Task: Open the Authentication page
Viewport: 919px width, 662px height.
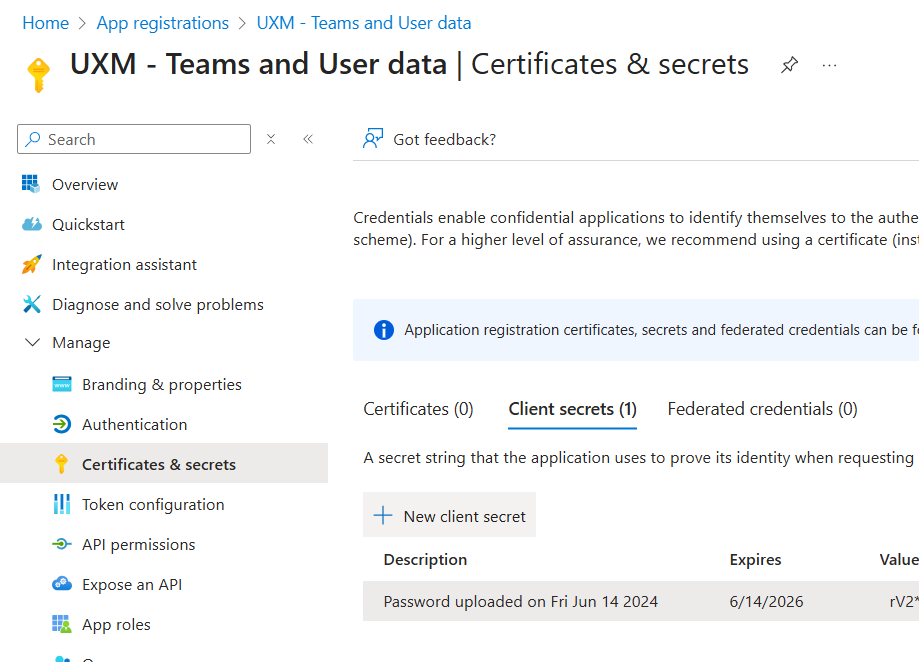Action: (x=134, y=424)
